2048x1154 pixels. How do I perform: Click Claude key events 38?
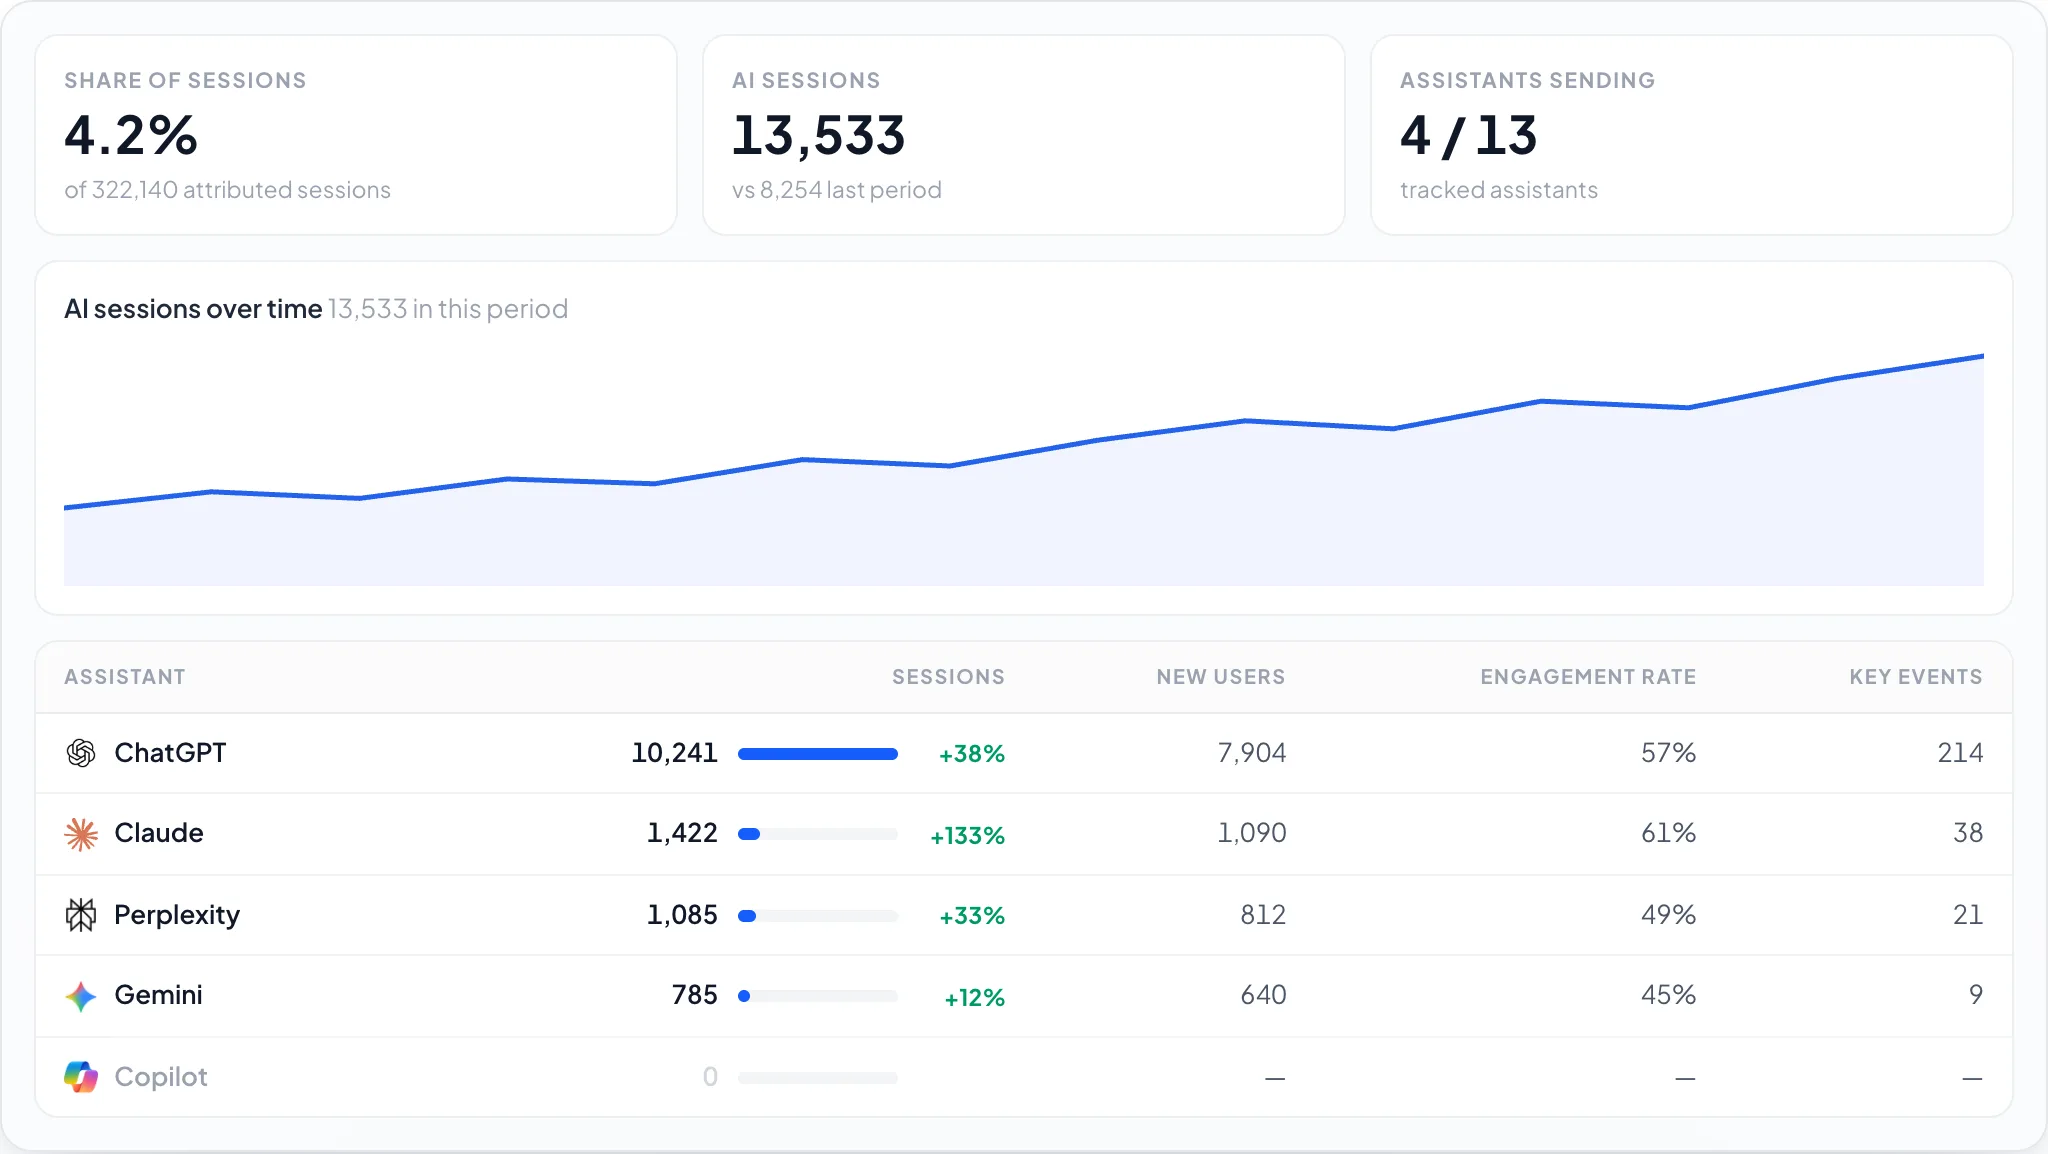point(1968,833)
